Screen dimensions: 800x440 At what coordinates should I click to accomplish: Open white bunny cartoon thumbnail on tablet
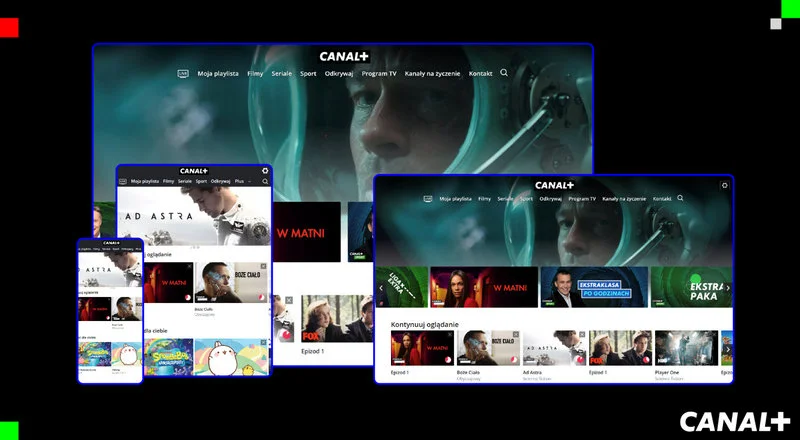[x=232, y=357]
